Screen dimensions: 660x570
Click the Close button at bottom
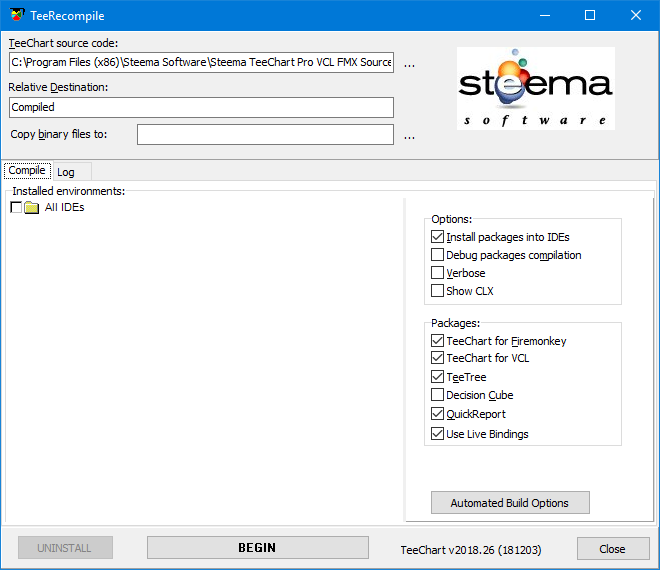point(613,549)
